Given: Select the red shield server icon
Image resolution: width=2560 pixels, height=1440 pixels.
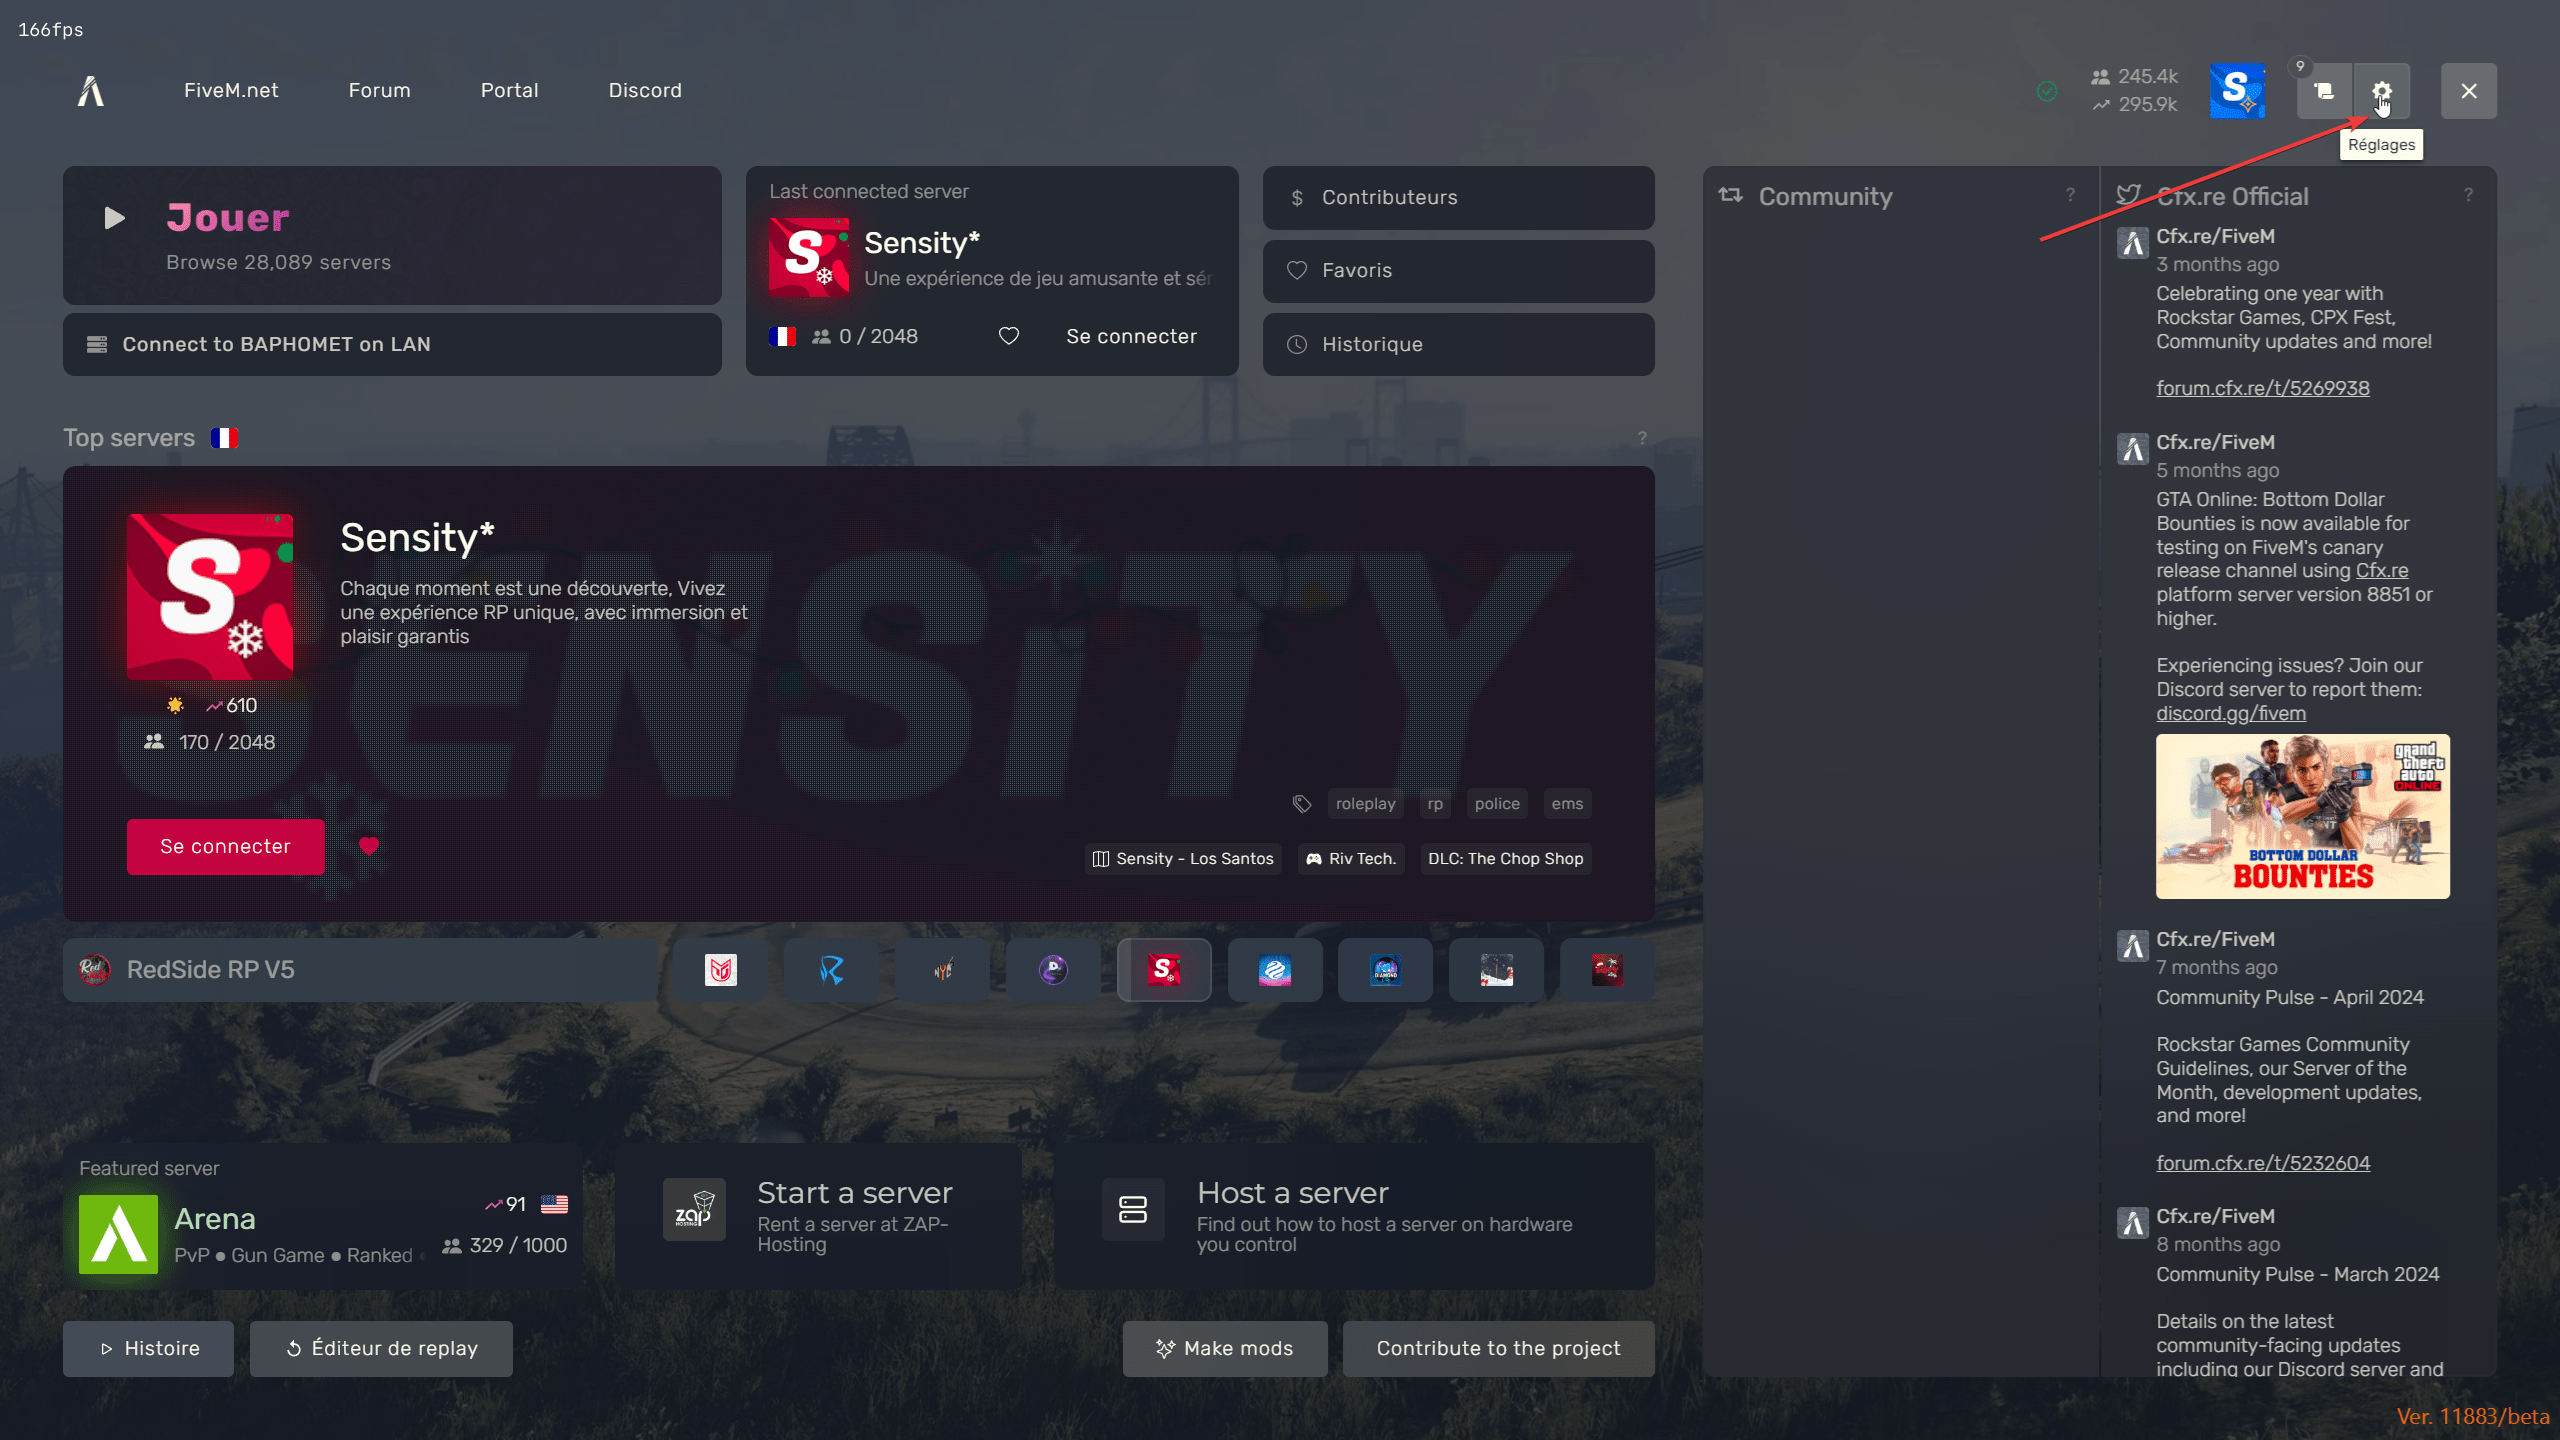Looking at the screenshot, I should [x=721, y=970].
